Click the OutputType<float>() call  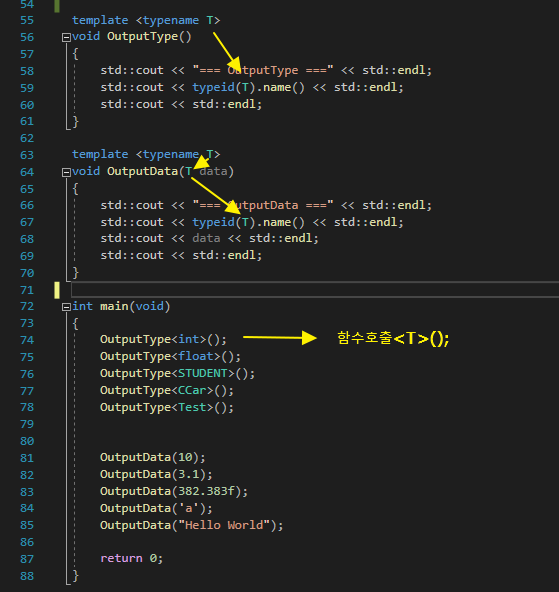[x=170, y=356]
